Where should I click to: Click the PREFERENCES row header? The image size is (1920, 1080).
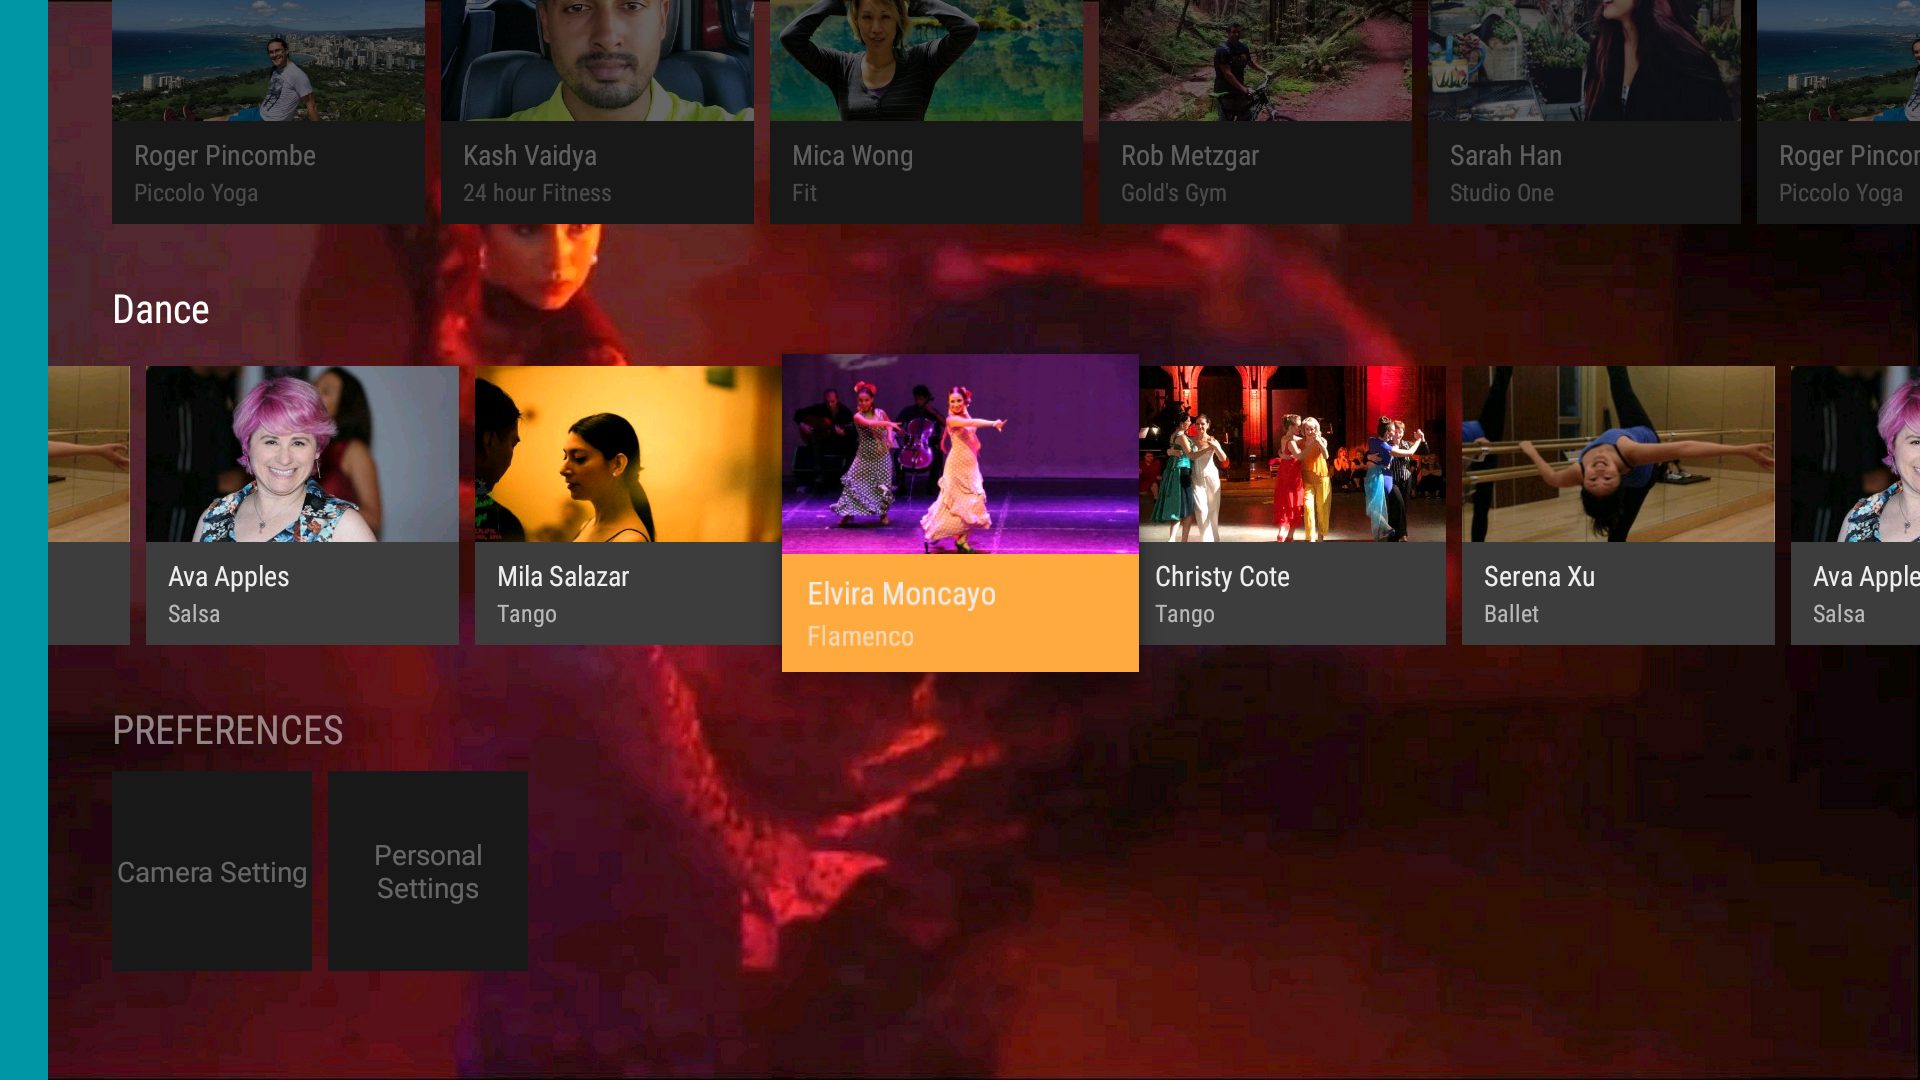pos(228,731)
